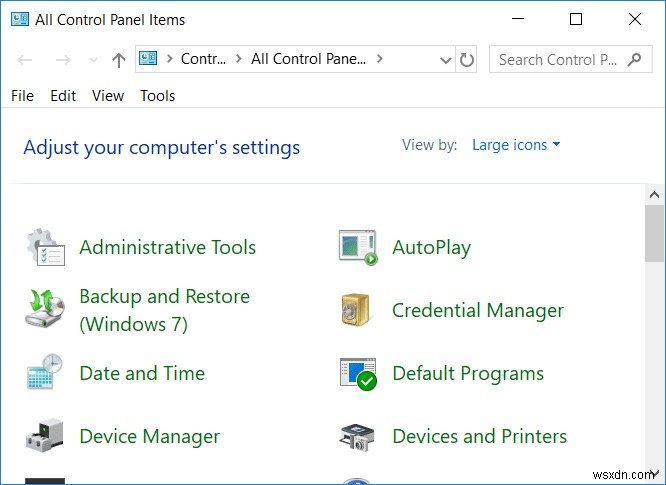Image resolution: width=666 pixels, height=485 pixels.
Task: Refresh the Control Panel view
Action: pos(467,60)
